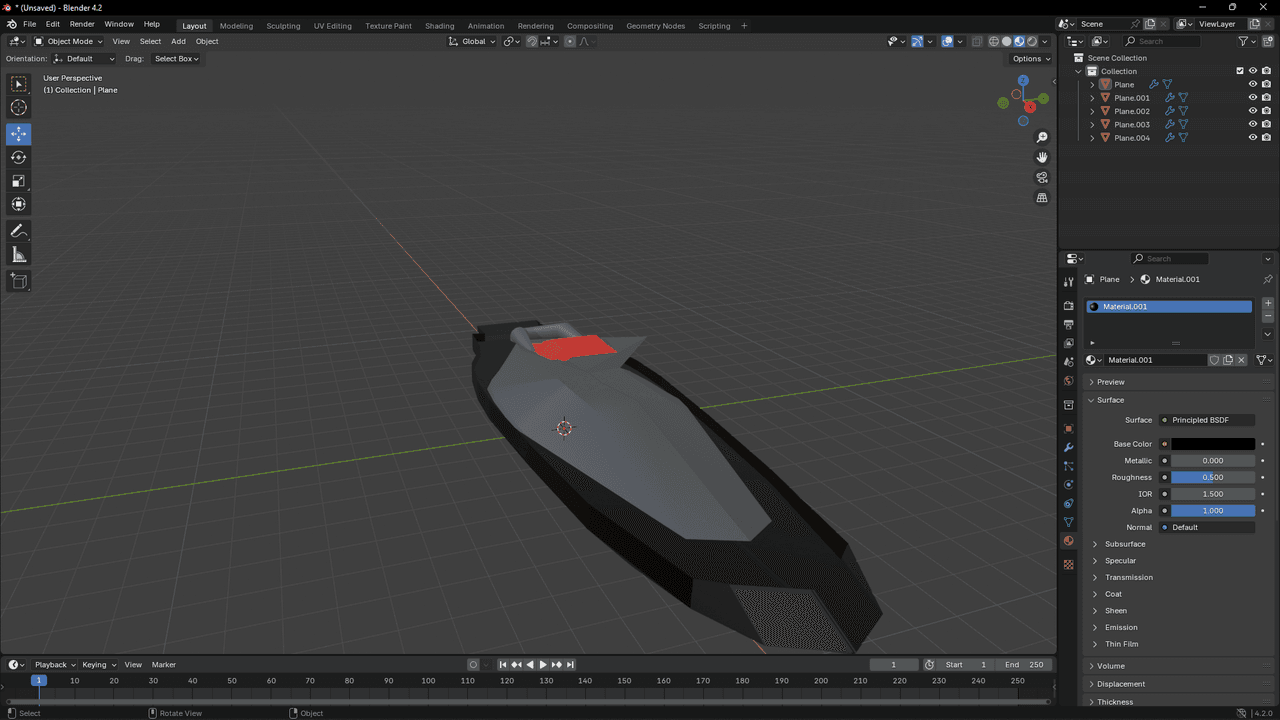This screenshot has height=720, width=1280.
Task: Select the Scale tool
Action: click(19, 181)
